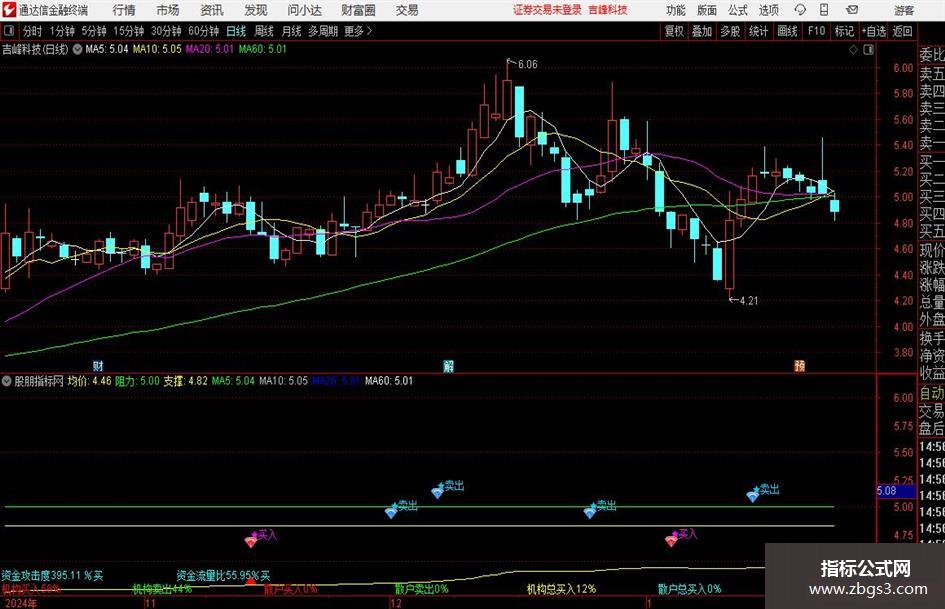Viewport: 945px width, 609px height.
Task: Click the magenta MA20: 5.01 label
Action: pyautogui.click(x=209, y=49)
